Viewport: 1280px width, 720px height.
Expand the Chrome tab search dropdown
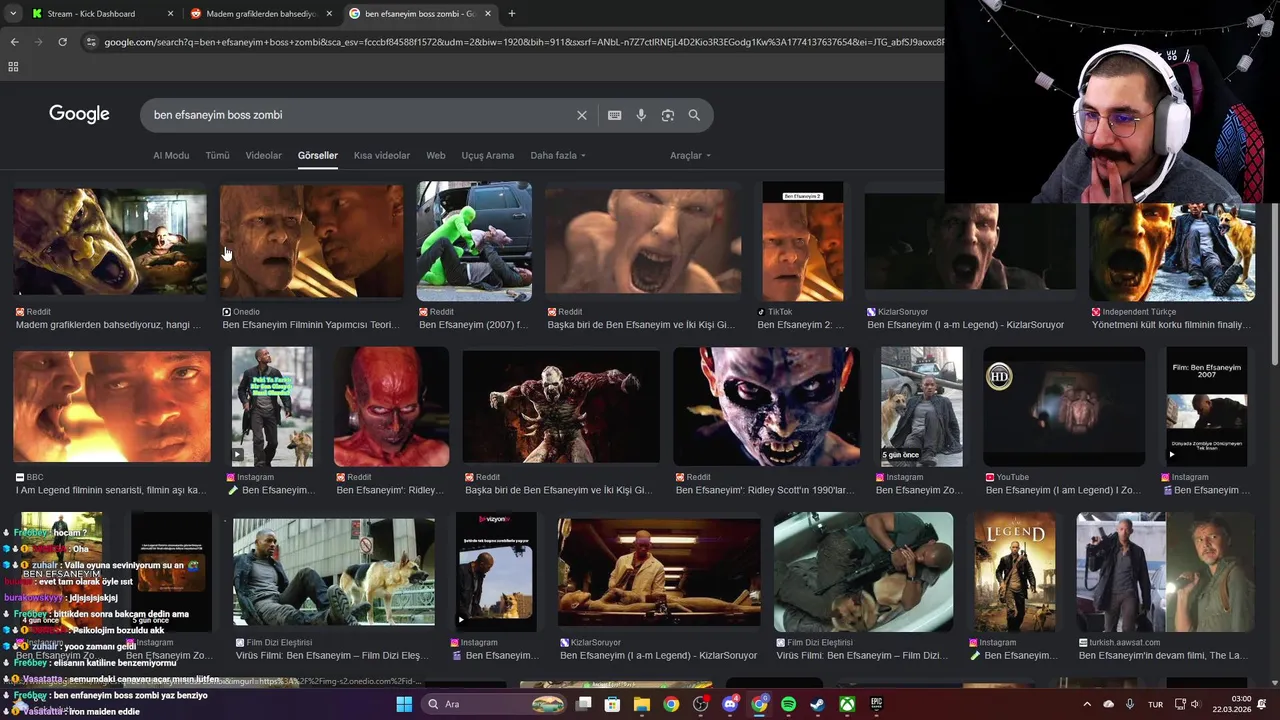tap(13, 14)
